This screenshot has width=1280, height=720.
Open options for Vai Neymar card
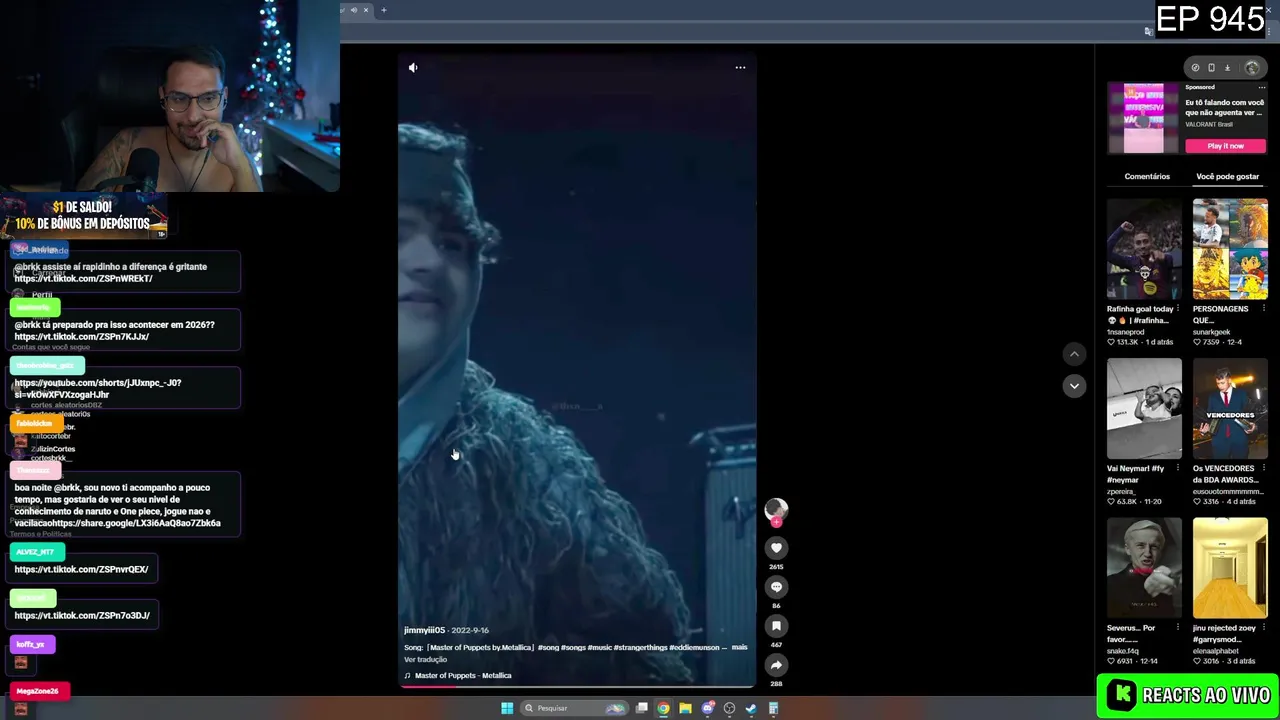[x=1177, y=468]
